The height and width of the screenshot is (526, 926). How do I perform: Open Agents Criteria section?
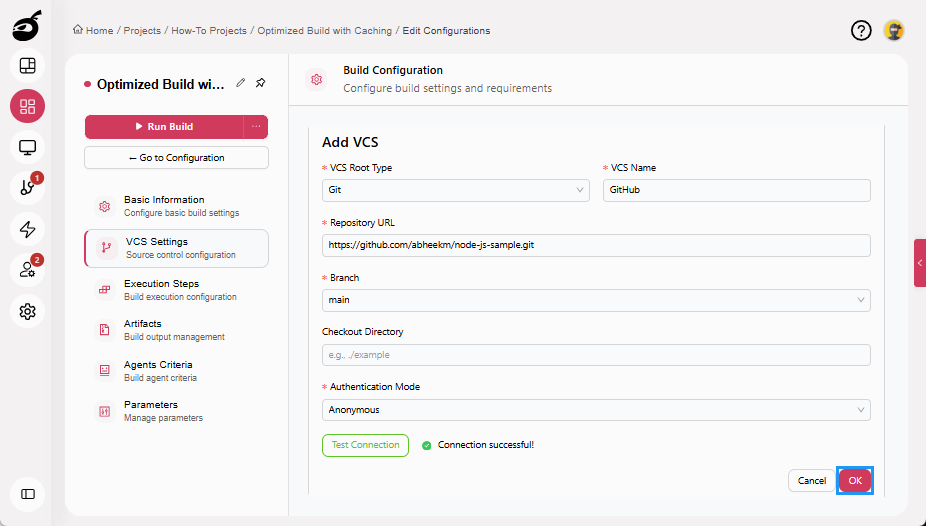177,371
